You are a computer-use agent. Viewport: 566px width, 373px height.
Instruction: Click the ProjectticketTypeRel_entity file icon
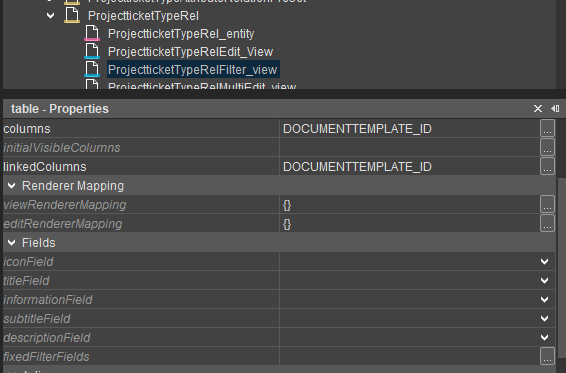coord(92,33)
